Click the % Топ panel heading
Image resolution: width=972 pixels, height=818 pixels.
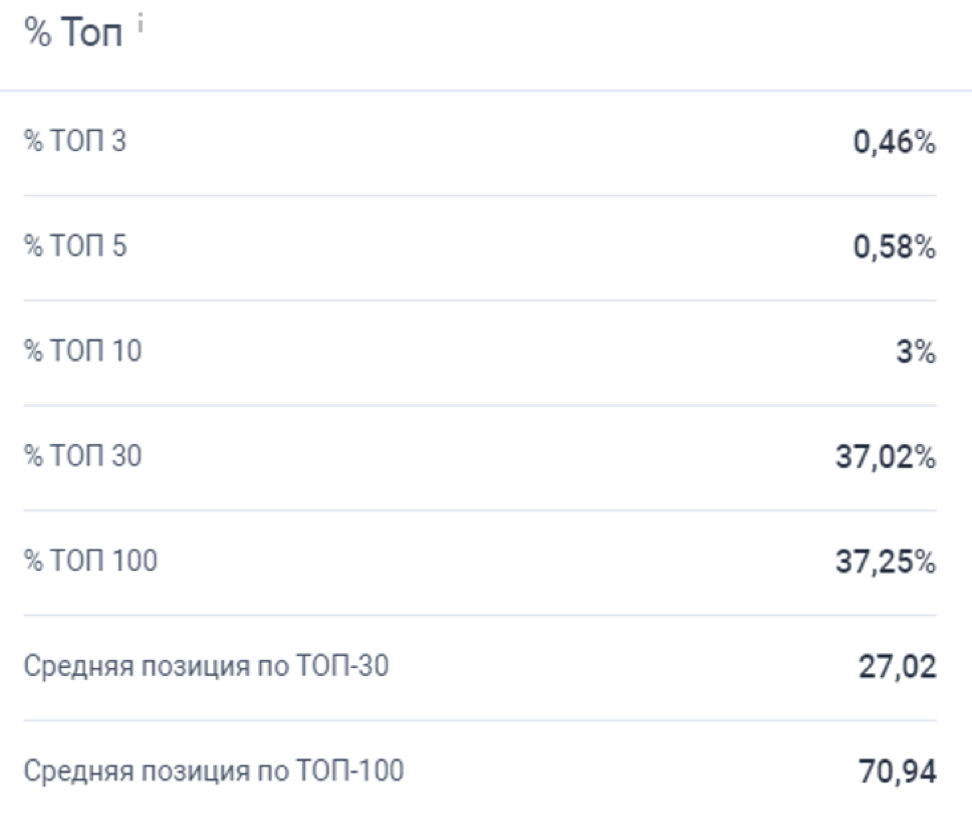coord(75,36)
